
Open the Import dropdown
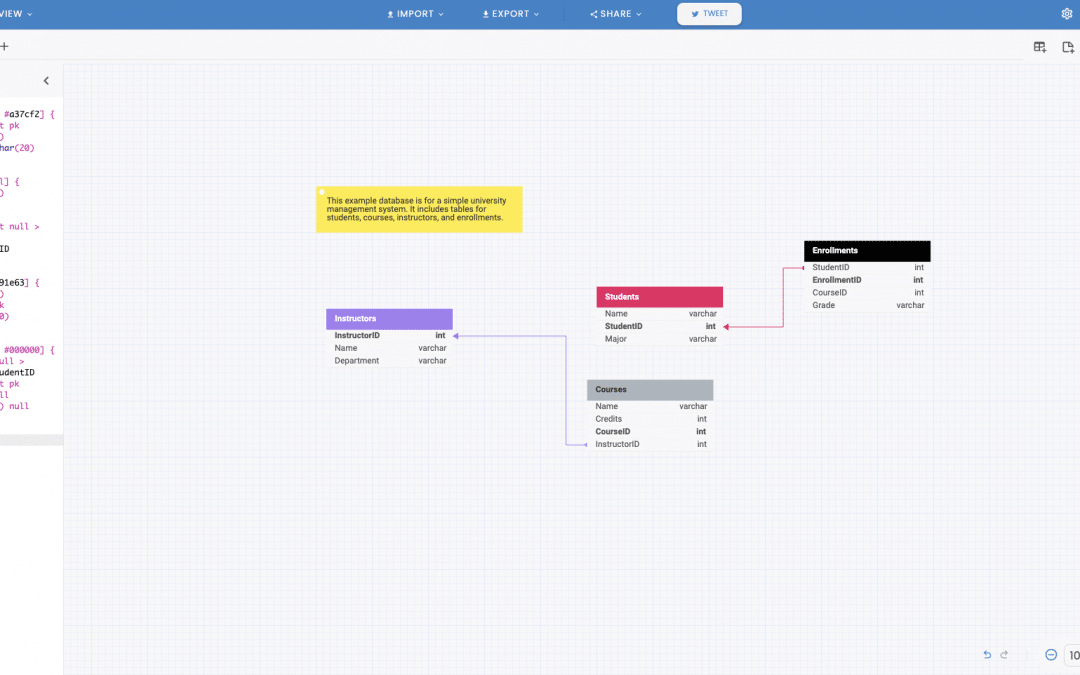414,14
